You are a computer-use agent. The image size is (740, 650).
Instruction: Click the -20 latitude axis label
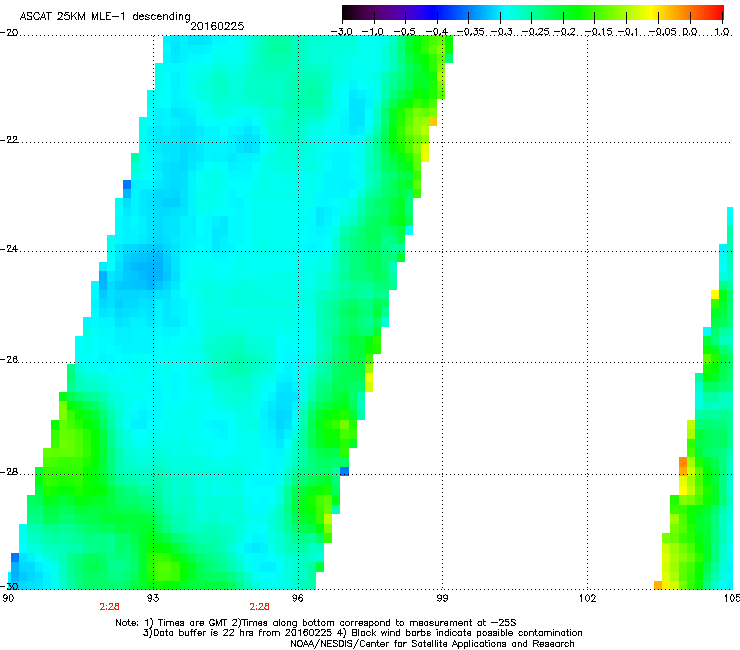click(9, 32)
